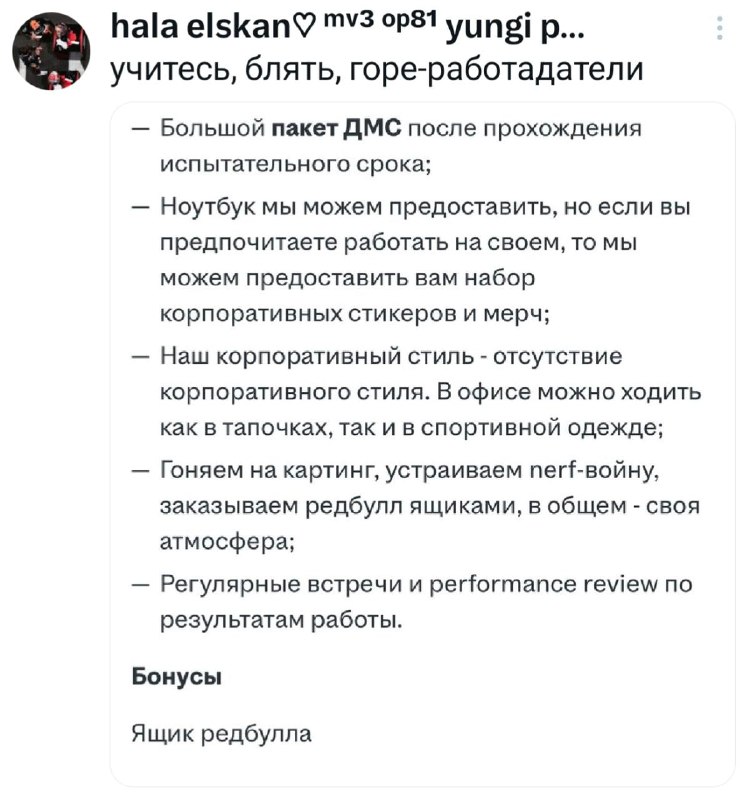Click the author's profile avatar

click(51, 51)
